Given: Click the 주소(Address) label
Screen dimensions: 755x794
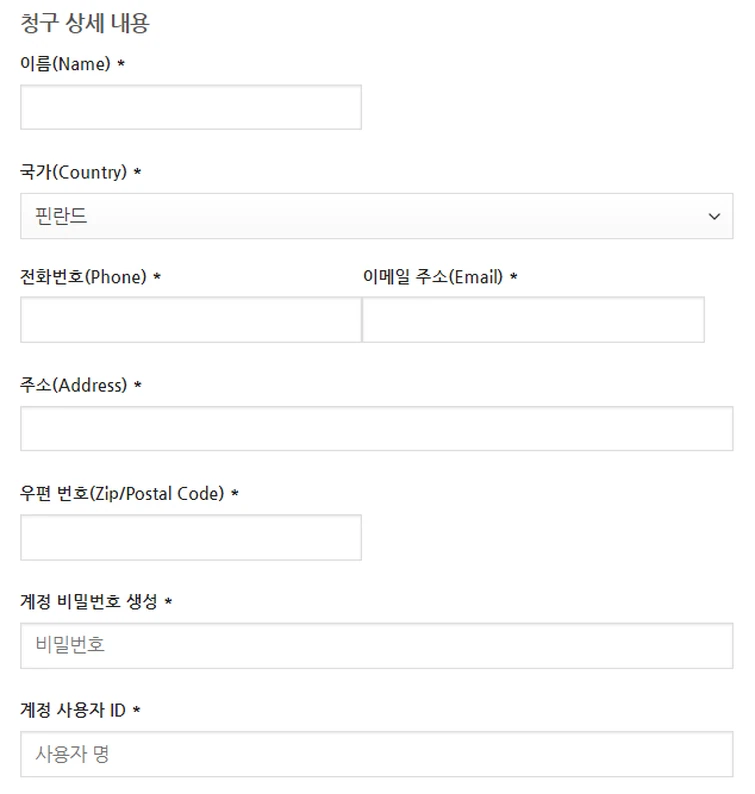Looking at the screenshot, I should pyautogui.click(x=73, y=385).
